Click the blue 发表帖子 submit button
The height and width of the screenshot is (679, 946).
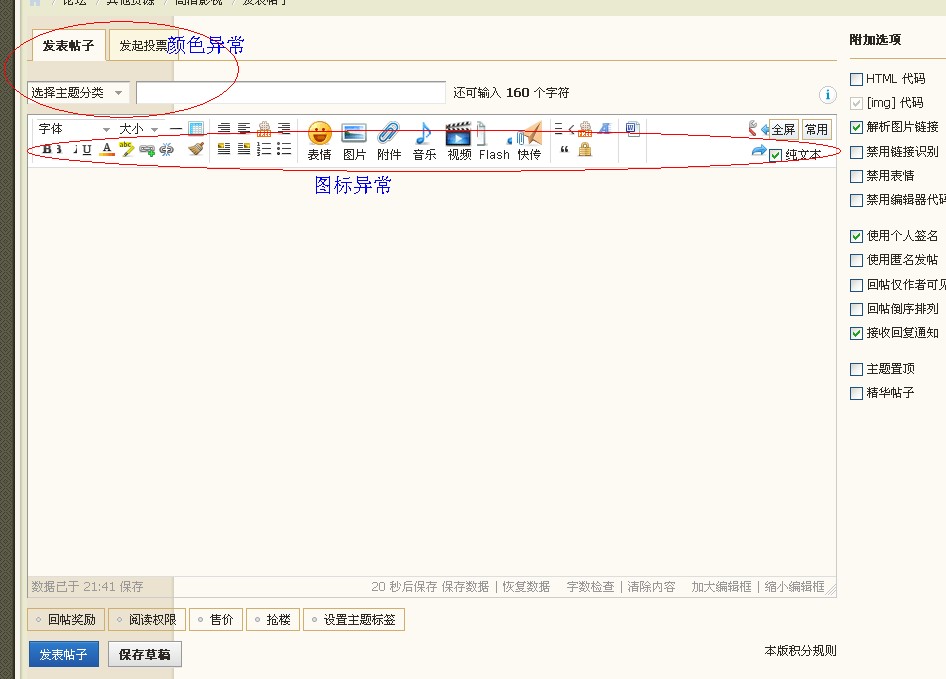point(63,654)
